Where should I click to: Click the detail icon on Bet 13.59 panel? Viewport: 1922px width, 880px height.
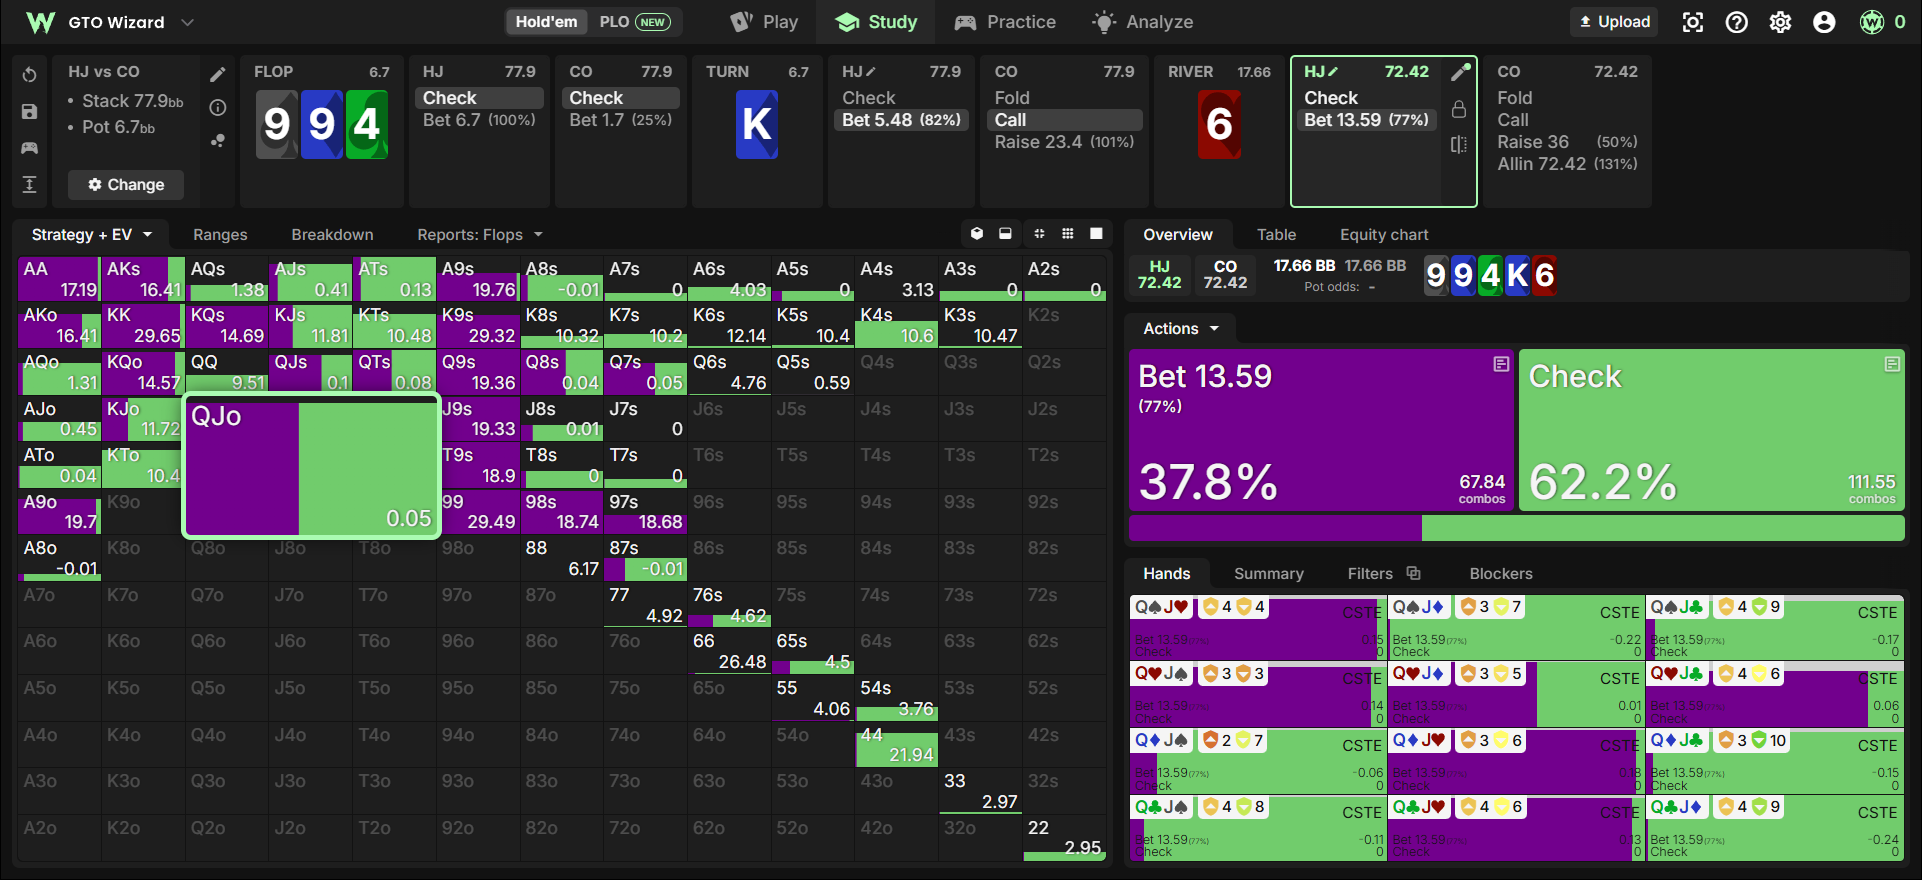pyautogui.click(x=1501, y=364)
